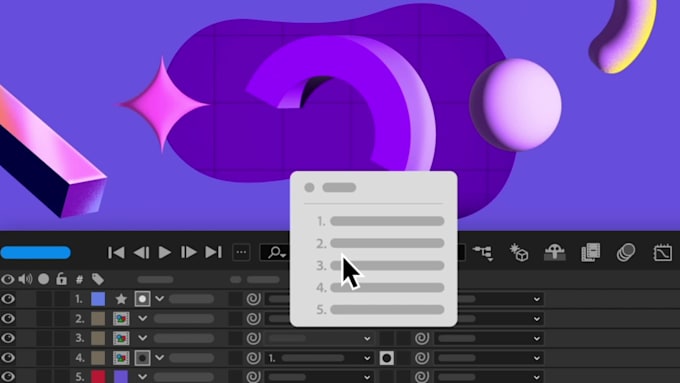The height and width of the screenshot is (383, 680).
Task: Click the blue timecode bar
Action: pos(36,252)
